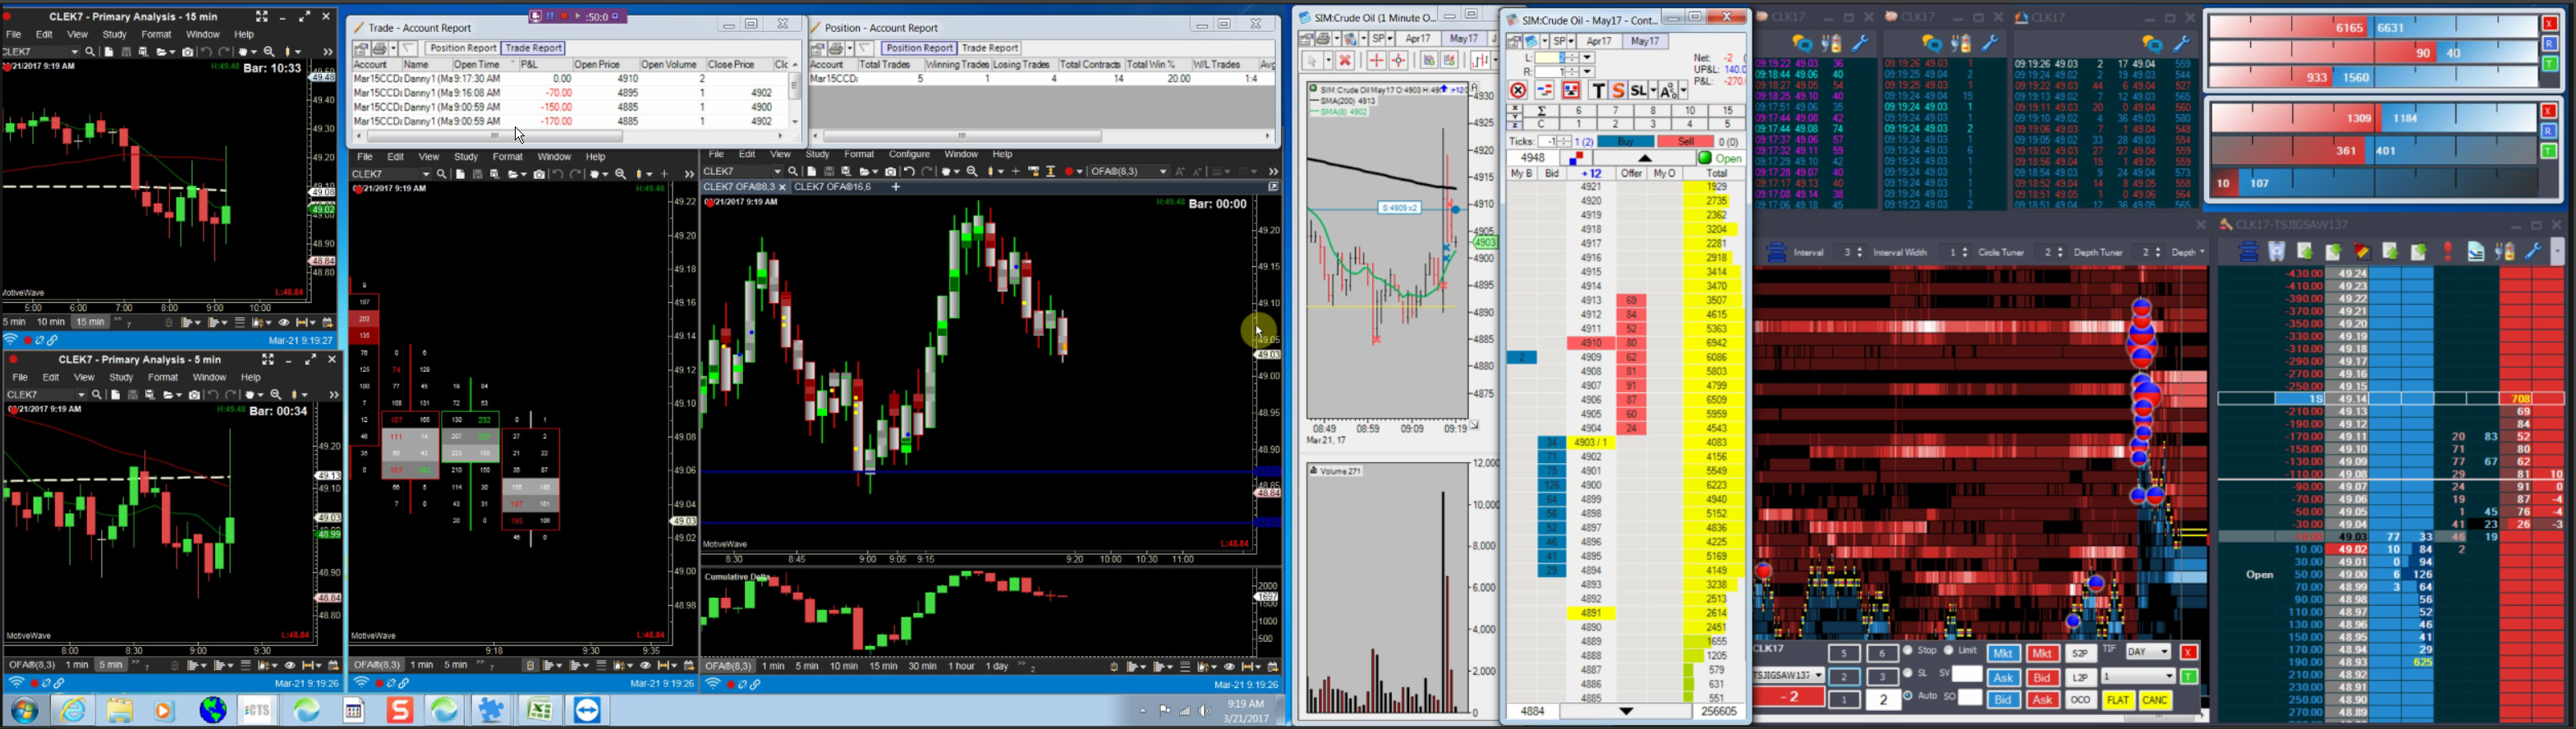Screen dimensions: 2576x729
Task: Switch the 15 min chart to the 10 min timeframe
Action: pos(50,323)
